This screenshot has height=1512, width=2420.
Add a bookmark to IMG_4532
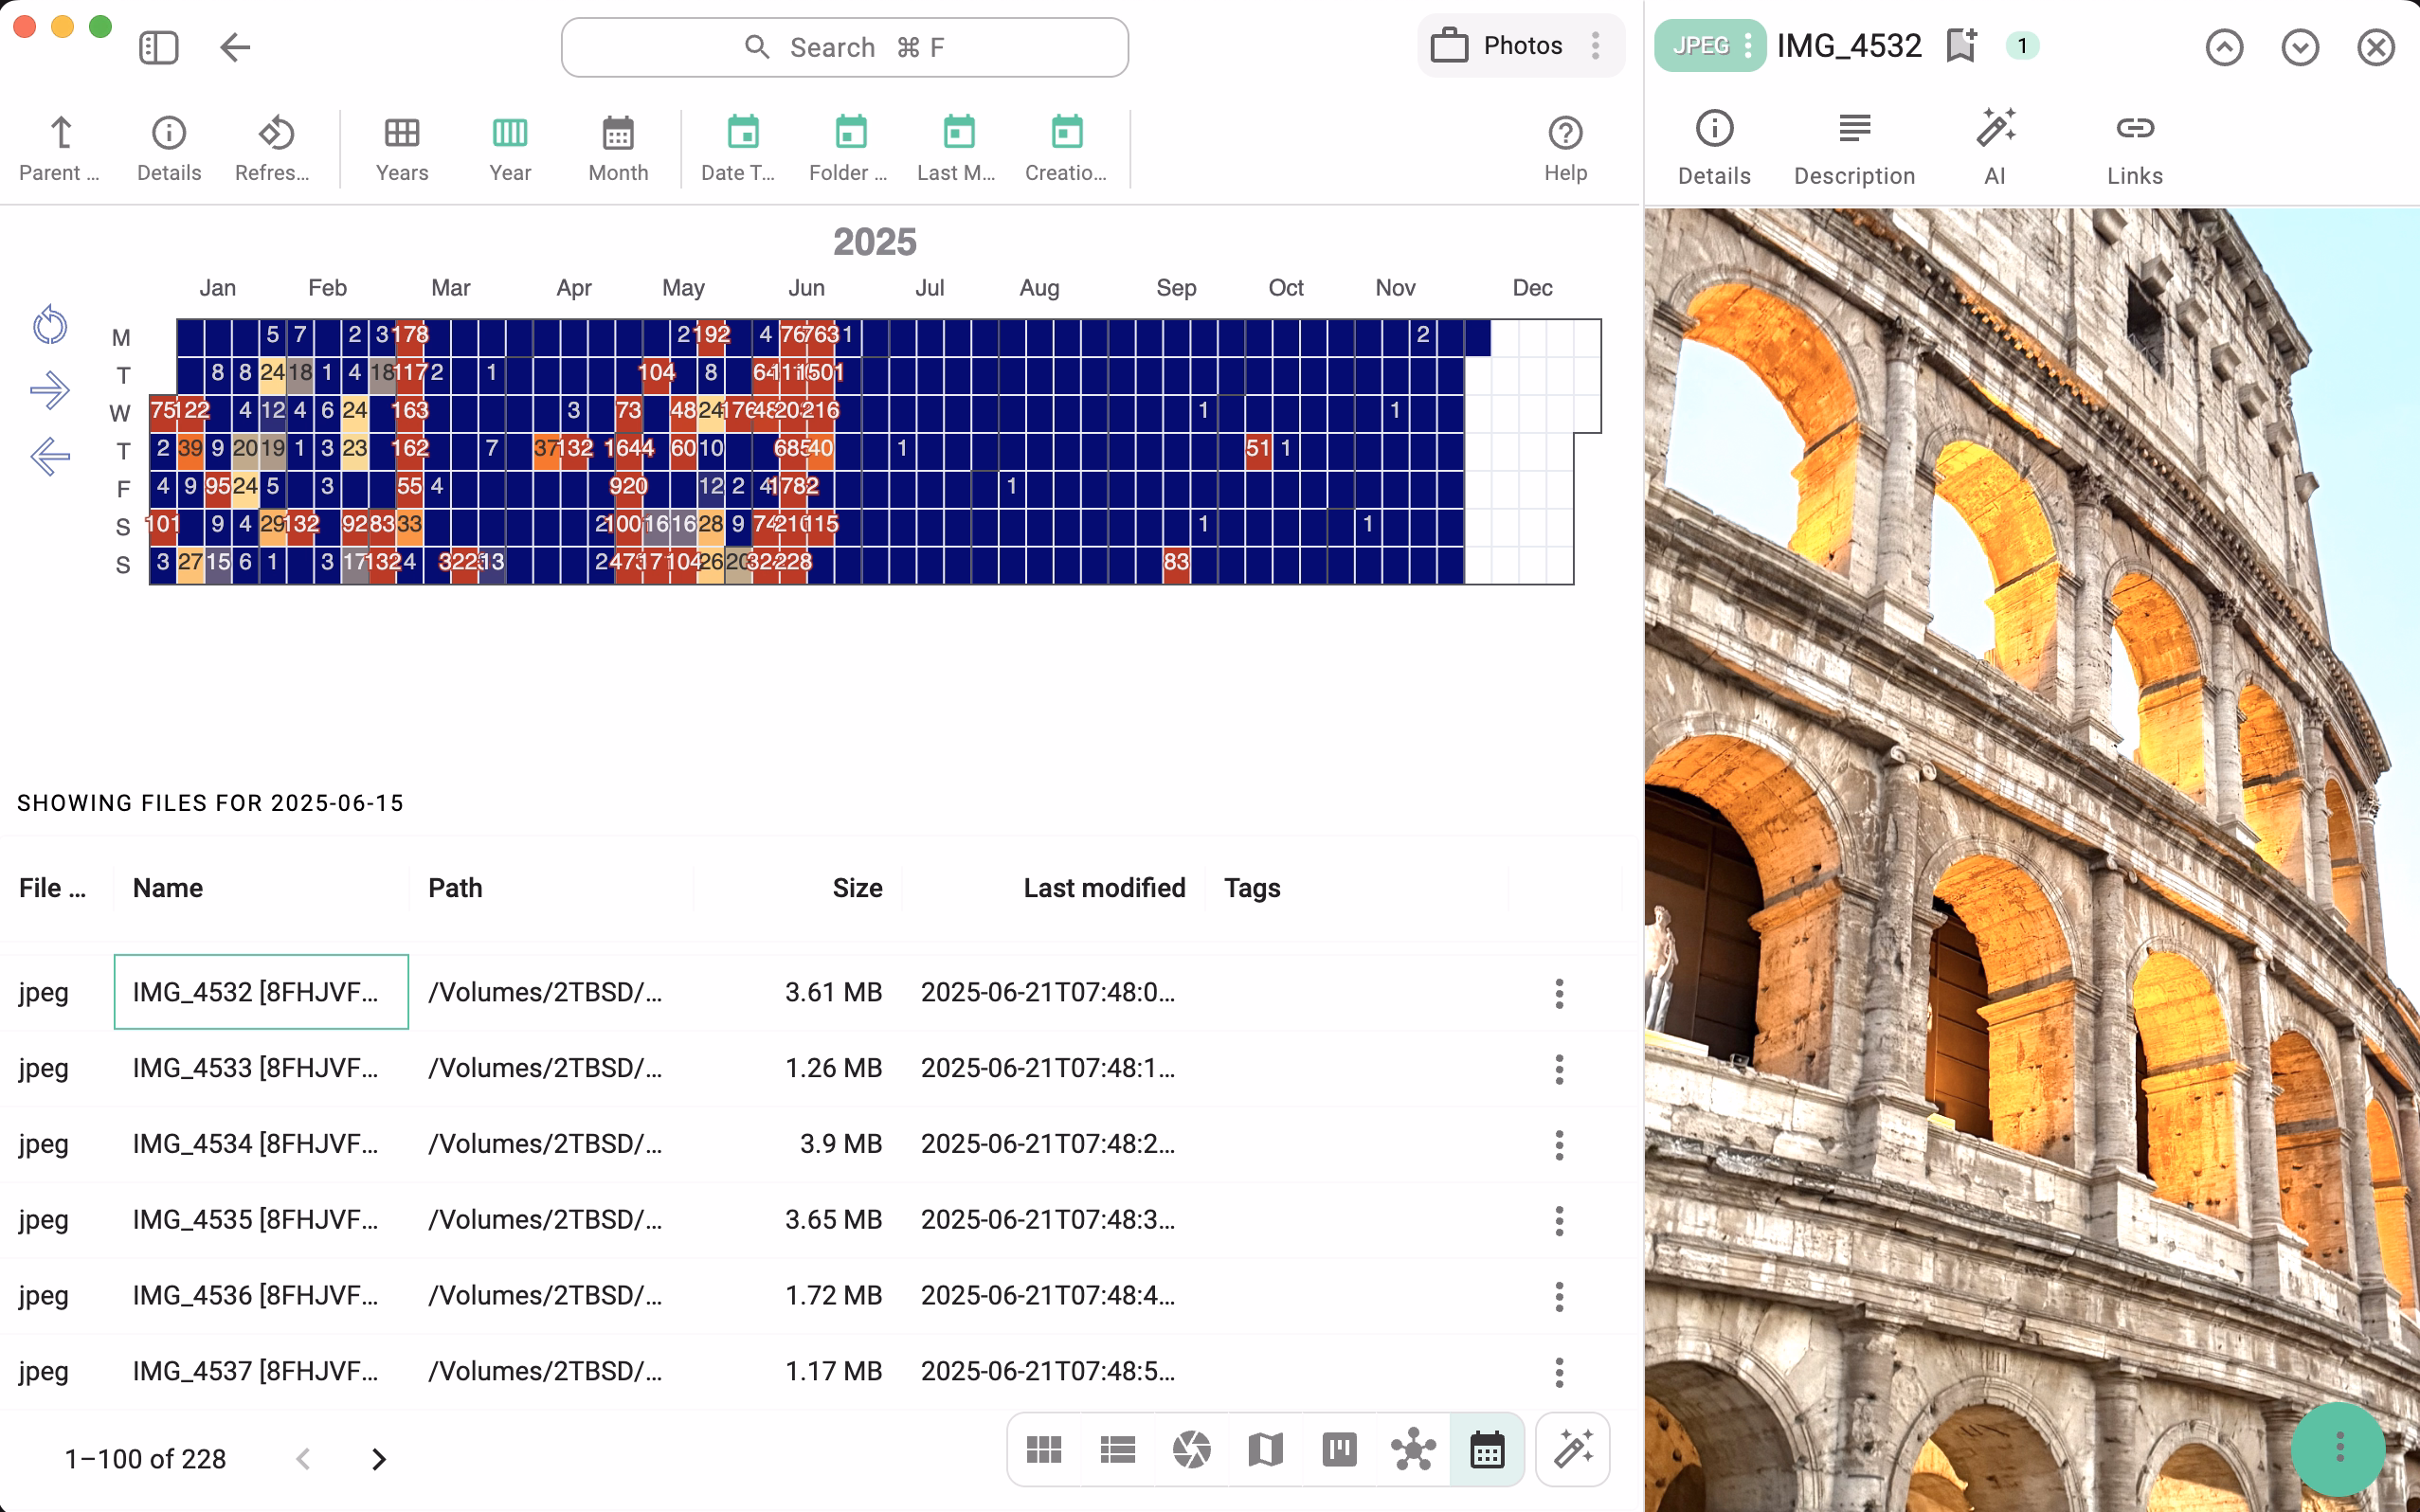point(1960,45)
